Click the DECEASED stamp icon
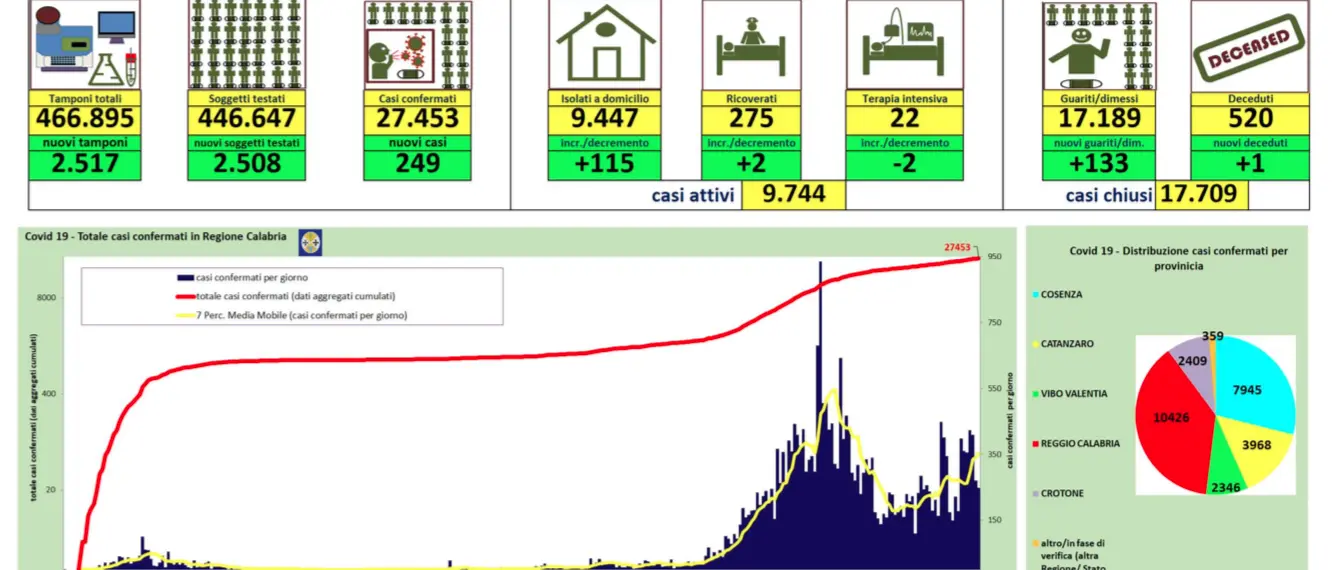The height and width of the screenshot is (570, 1332). coord(1249,46)
